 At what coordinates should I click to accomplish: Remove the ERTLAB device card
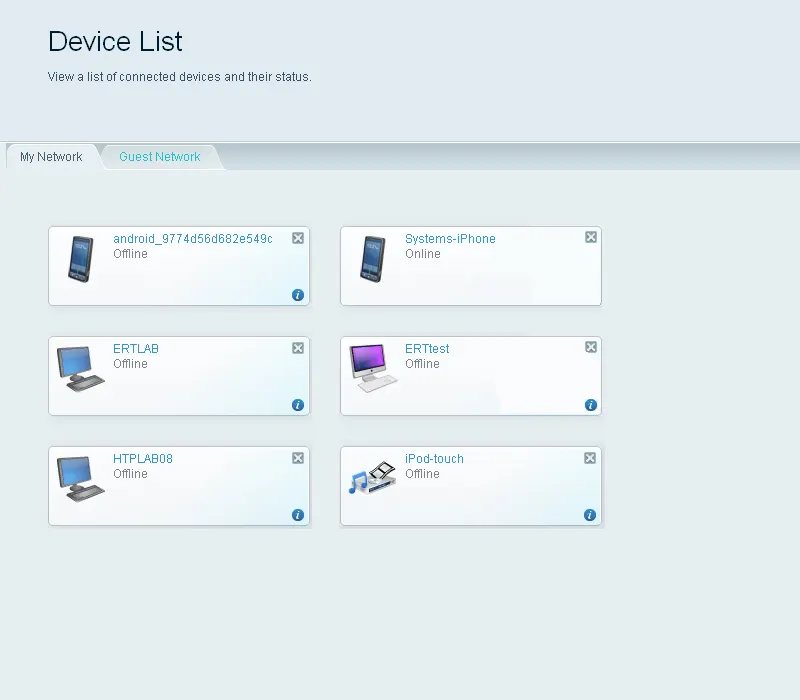coord(297,347)
